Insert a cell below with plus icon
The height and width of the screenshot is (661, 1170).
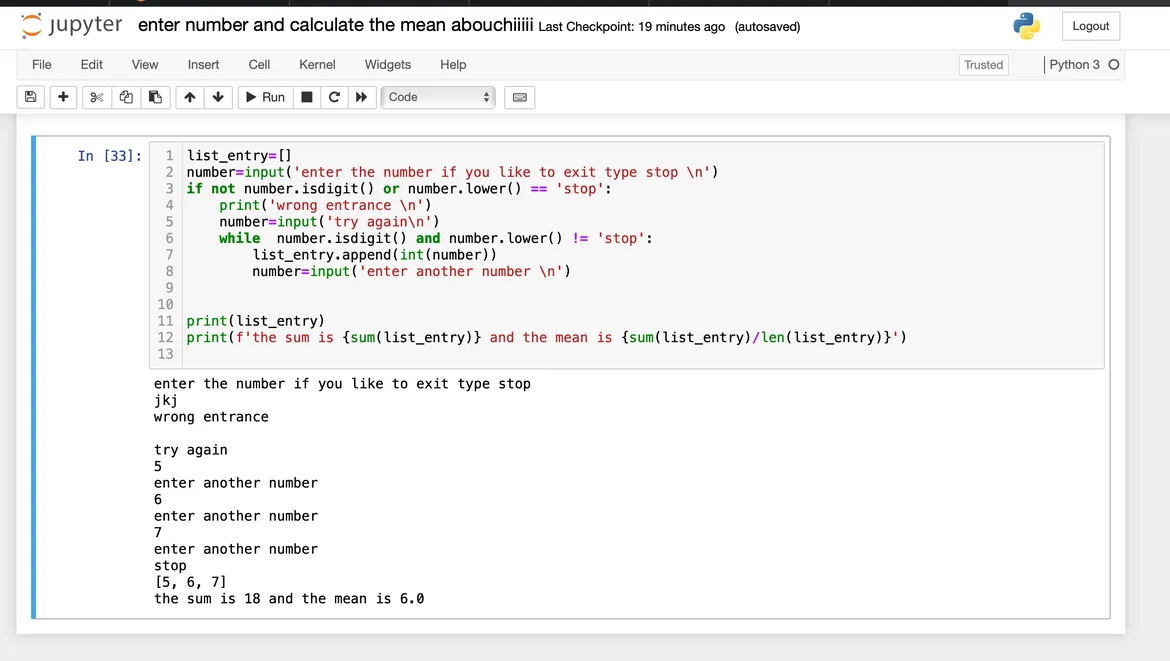click(63, 97)
